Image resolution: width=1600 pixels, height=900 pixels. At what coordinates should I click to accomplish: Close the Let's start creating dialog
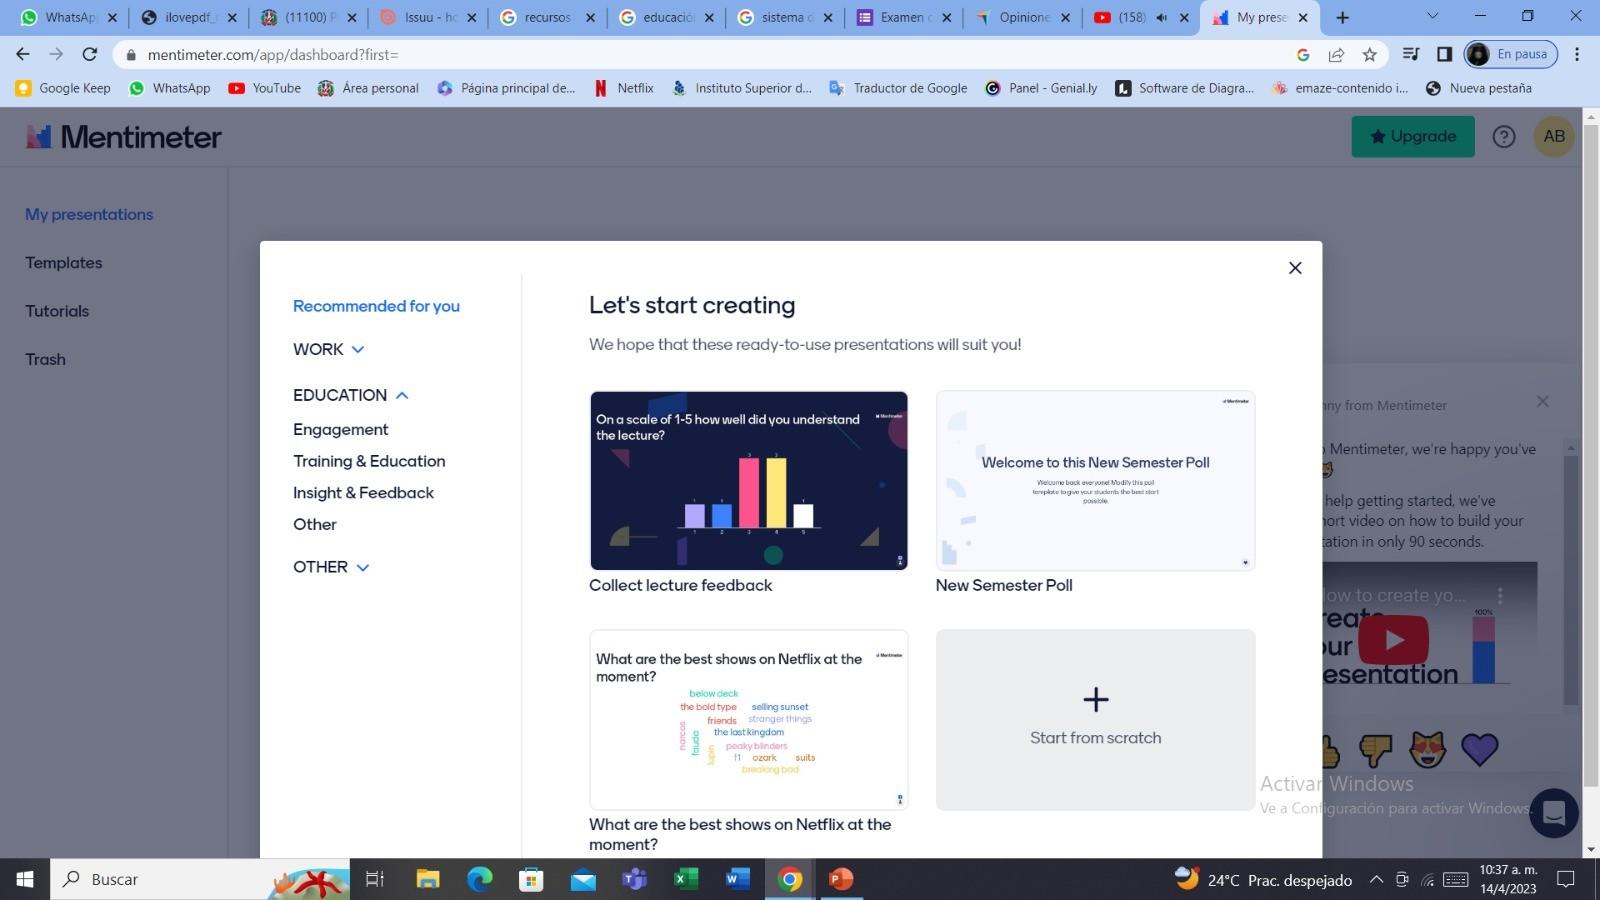point(1295,268)
